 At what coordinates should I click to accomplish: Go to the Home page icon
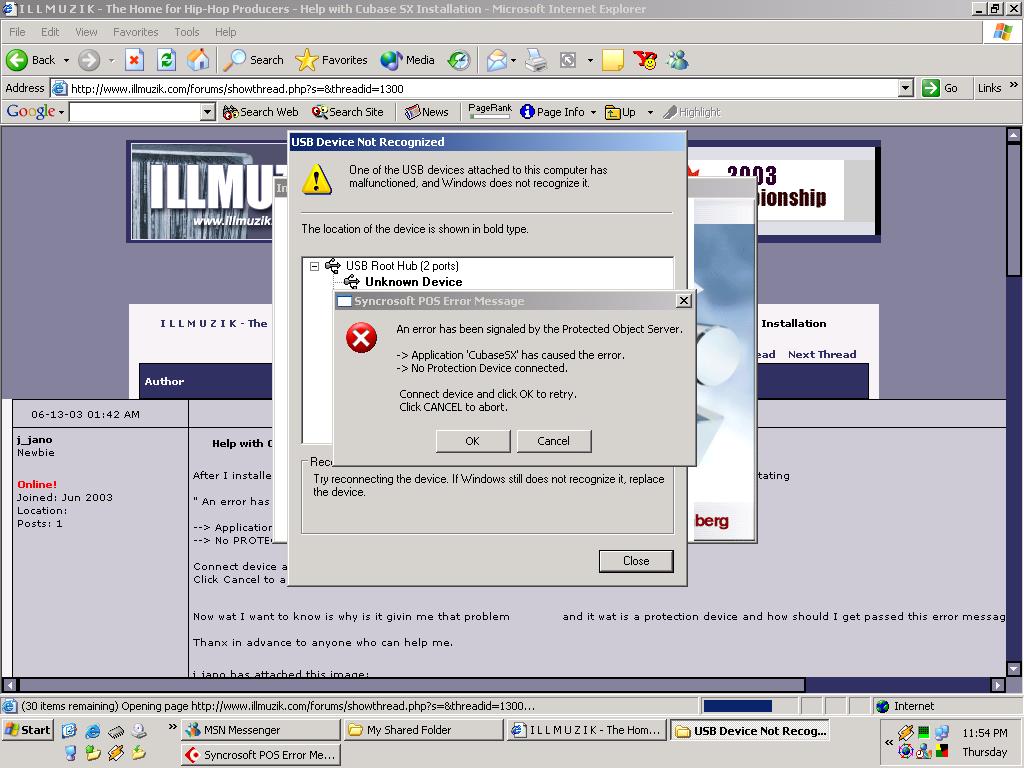pos(199,60)
